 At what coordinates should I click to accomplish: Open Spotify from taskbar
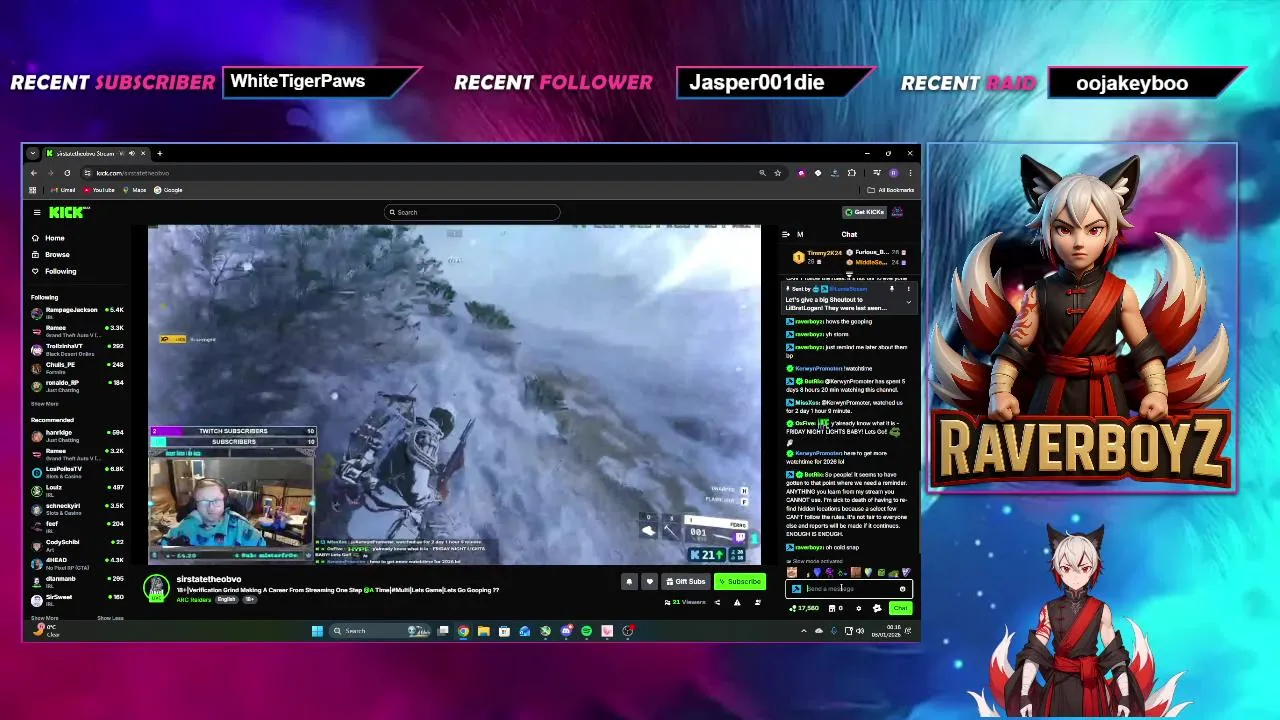[586, 631]
